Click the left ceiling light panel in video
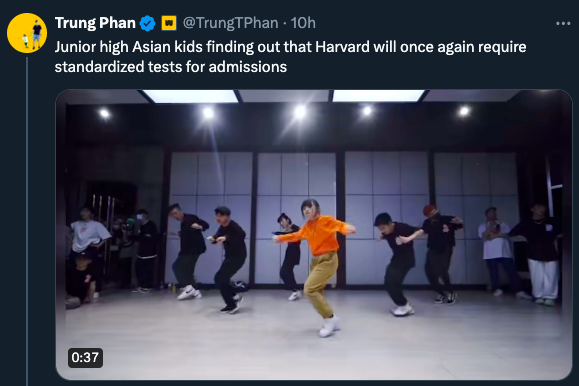This screenshot has height=386, width=579. pos(191,96)
